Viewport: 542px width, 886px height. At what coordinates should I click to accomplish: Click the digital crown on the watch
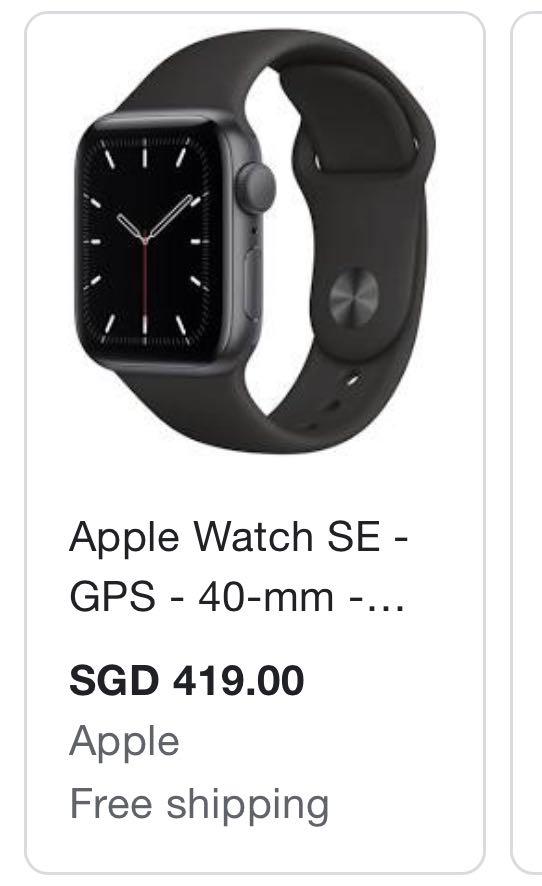(x=257, y=188)
